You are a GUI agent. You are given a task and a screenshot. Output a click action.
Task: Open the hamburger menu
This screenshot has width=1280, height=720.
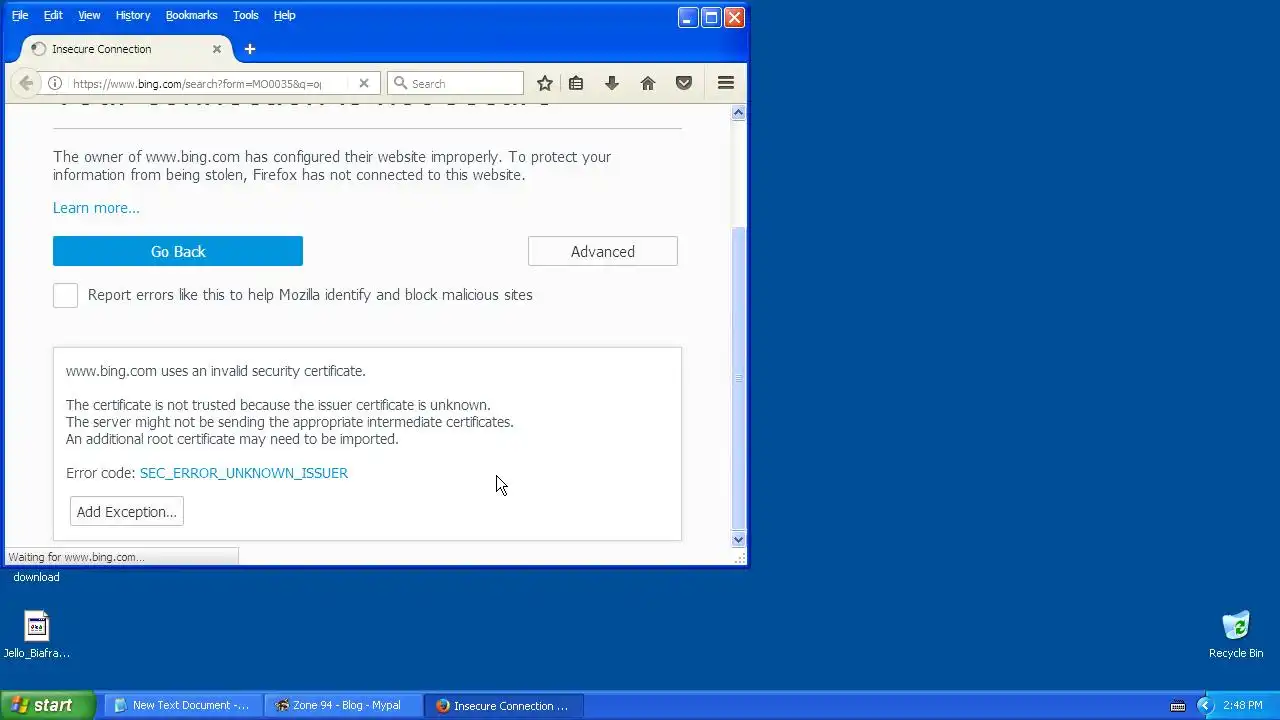click(x=726, y=84)
